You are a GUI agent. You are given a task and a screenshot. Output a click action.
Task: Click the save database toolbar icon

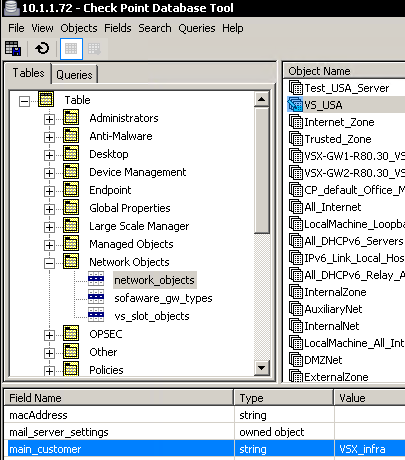[x=13, y=49]
